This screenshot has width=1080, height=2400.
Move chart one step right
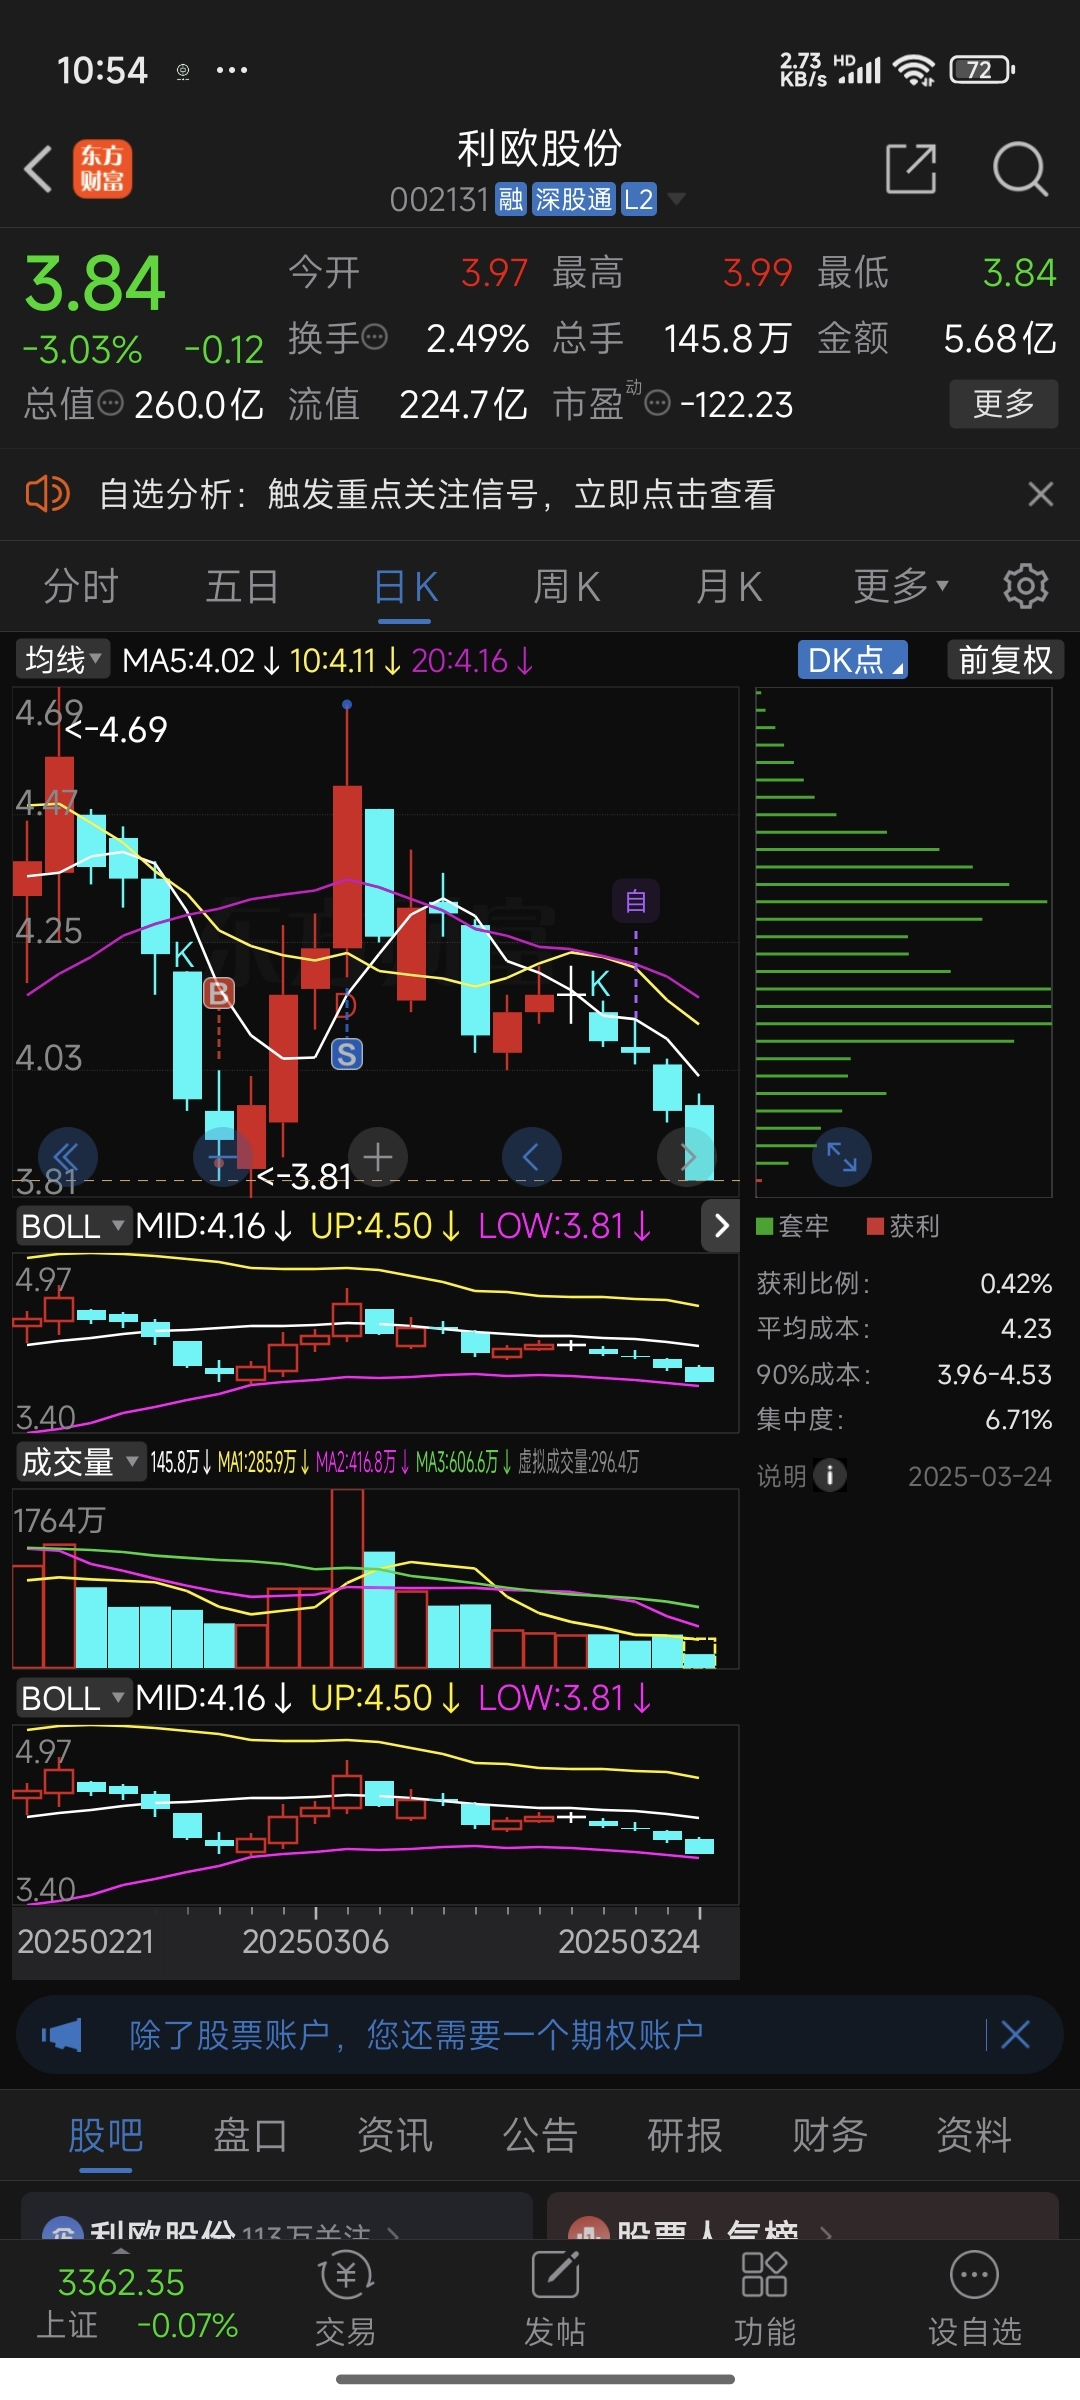[687, 1158]
